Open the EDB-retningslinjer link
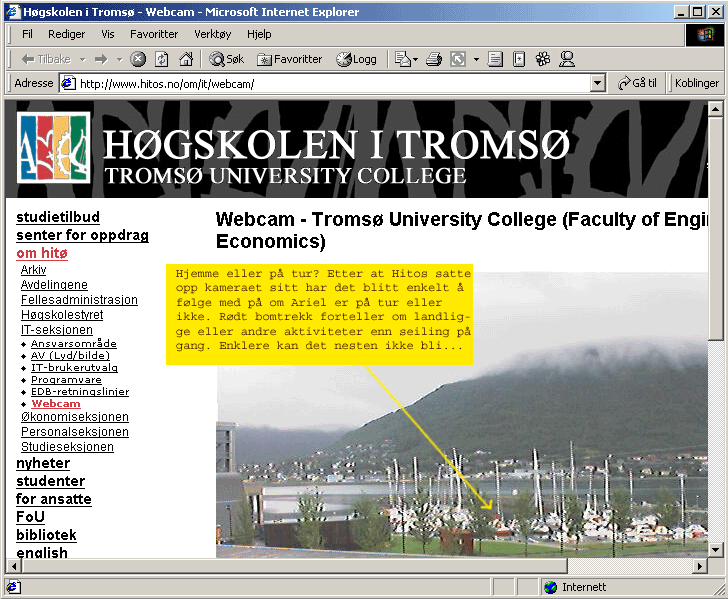Screen dimensions: 728x599 tap(80, 392)
